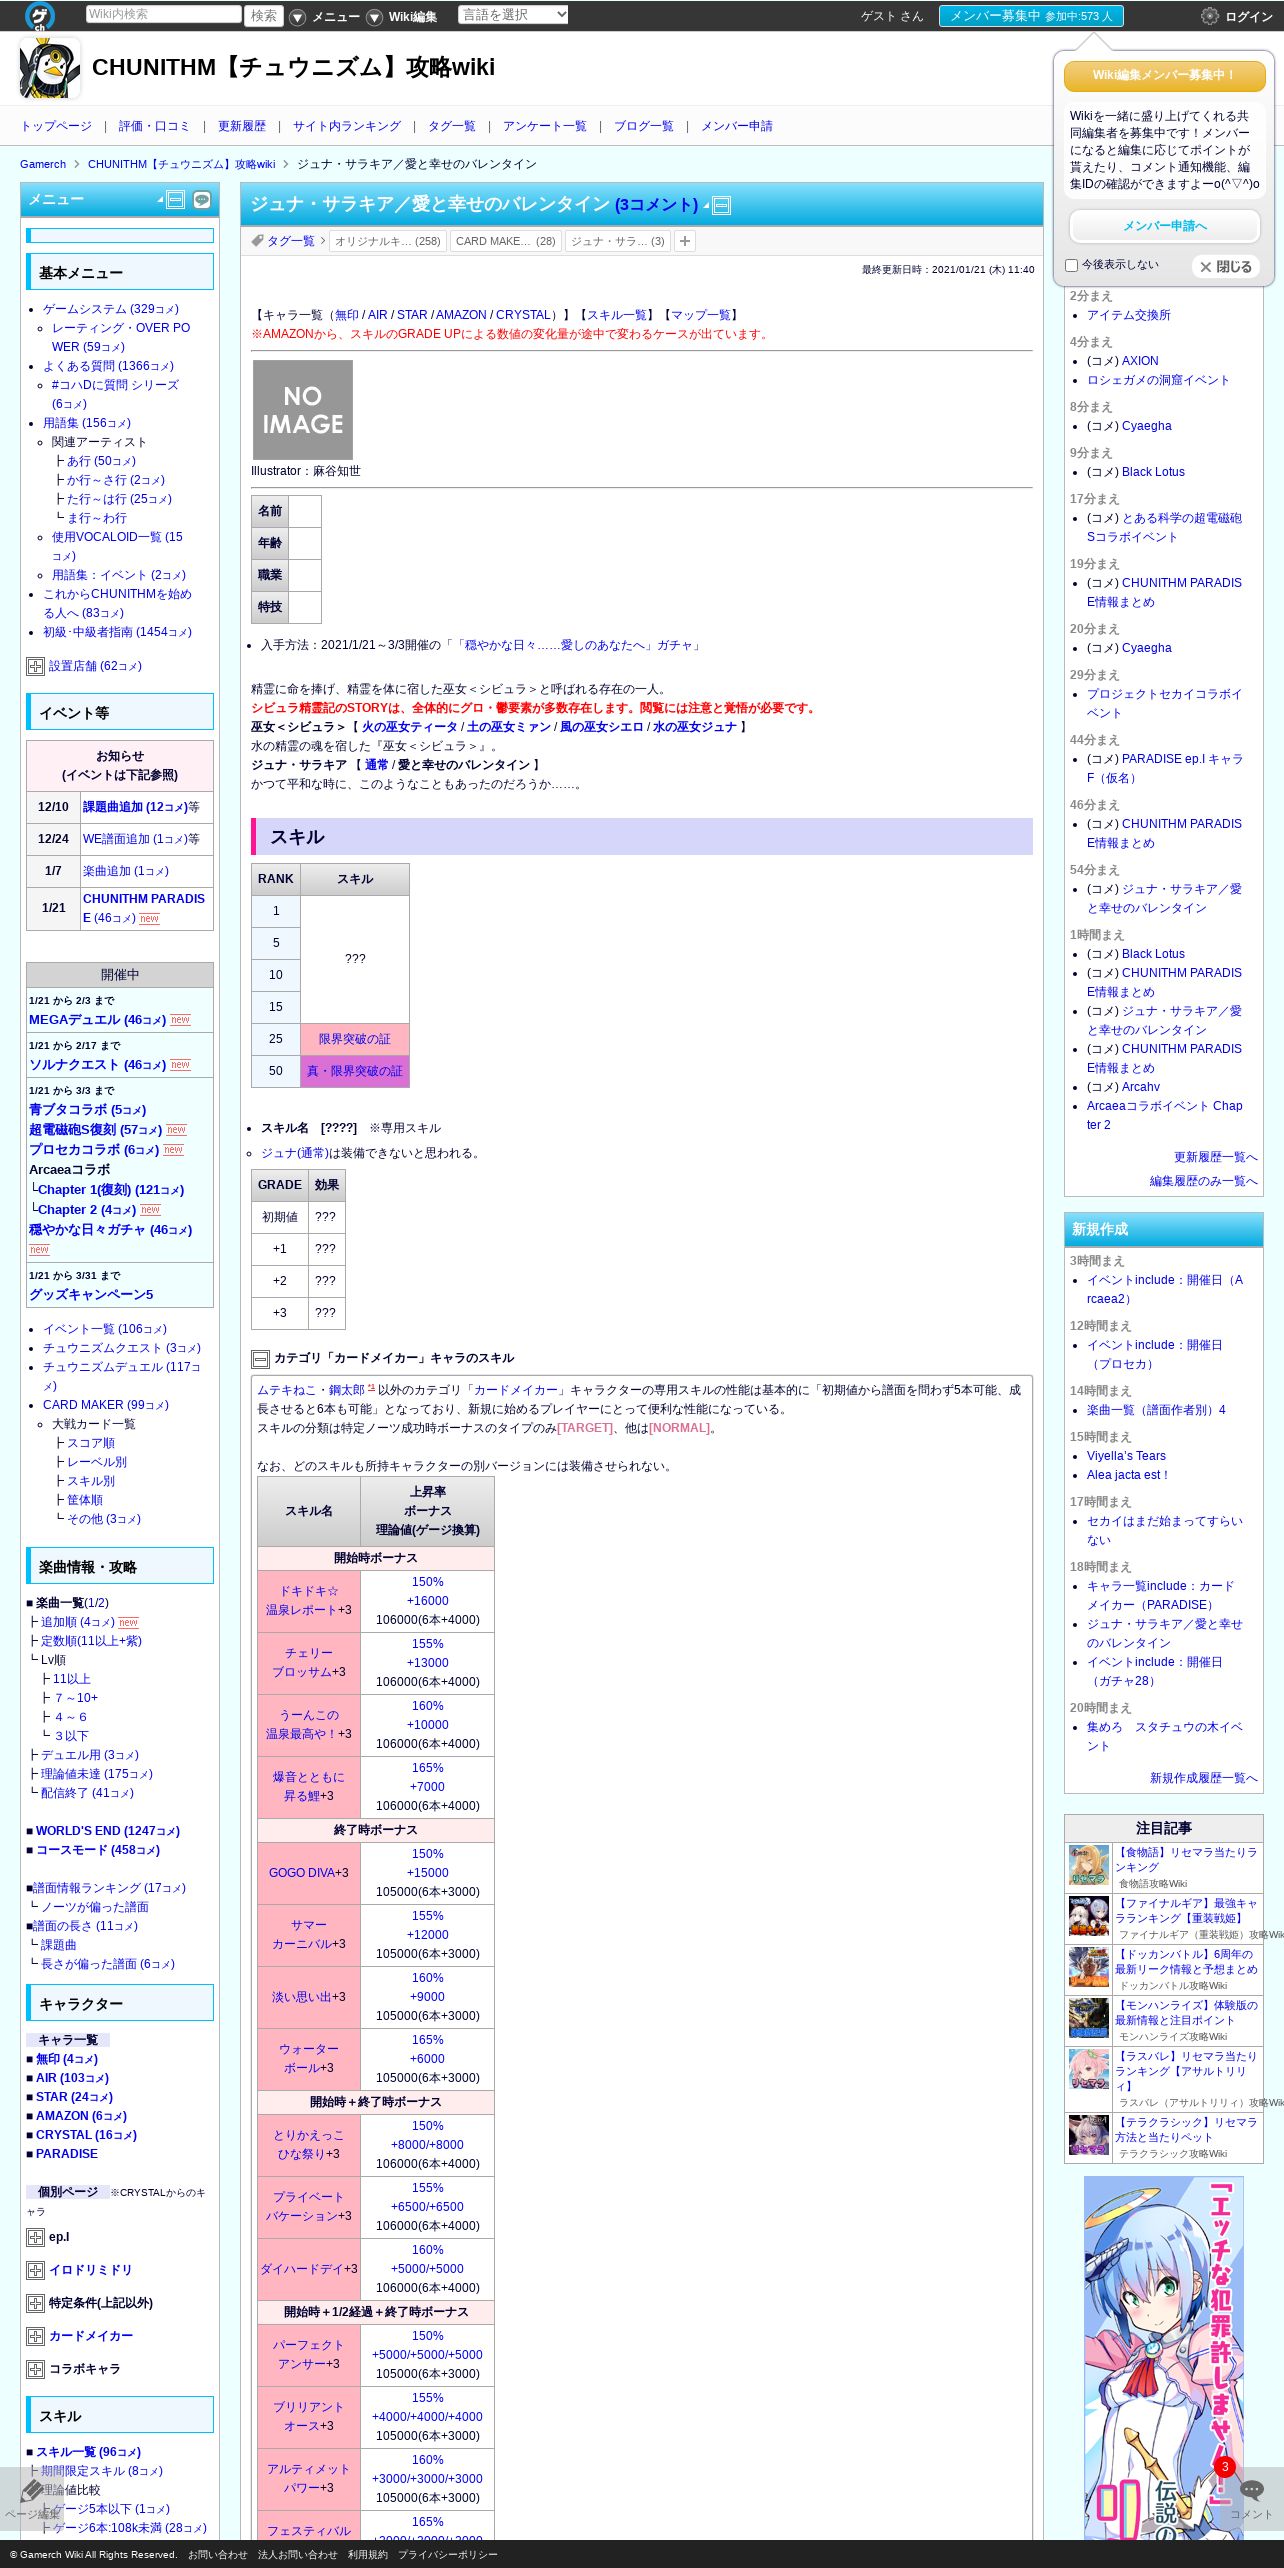Expand the カードメイカー character list
The width and height of the screenshot is (1284, 2568).
[35, 2336]
